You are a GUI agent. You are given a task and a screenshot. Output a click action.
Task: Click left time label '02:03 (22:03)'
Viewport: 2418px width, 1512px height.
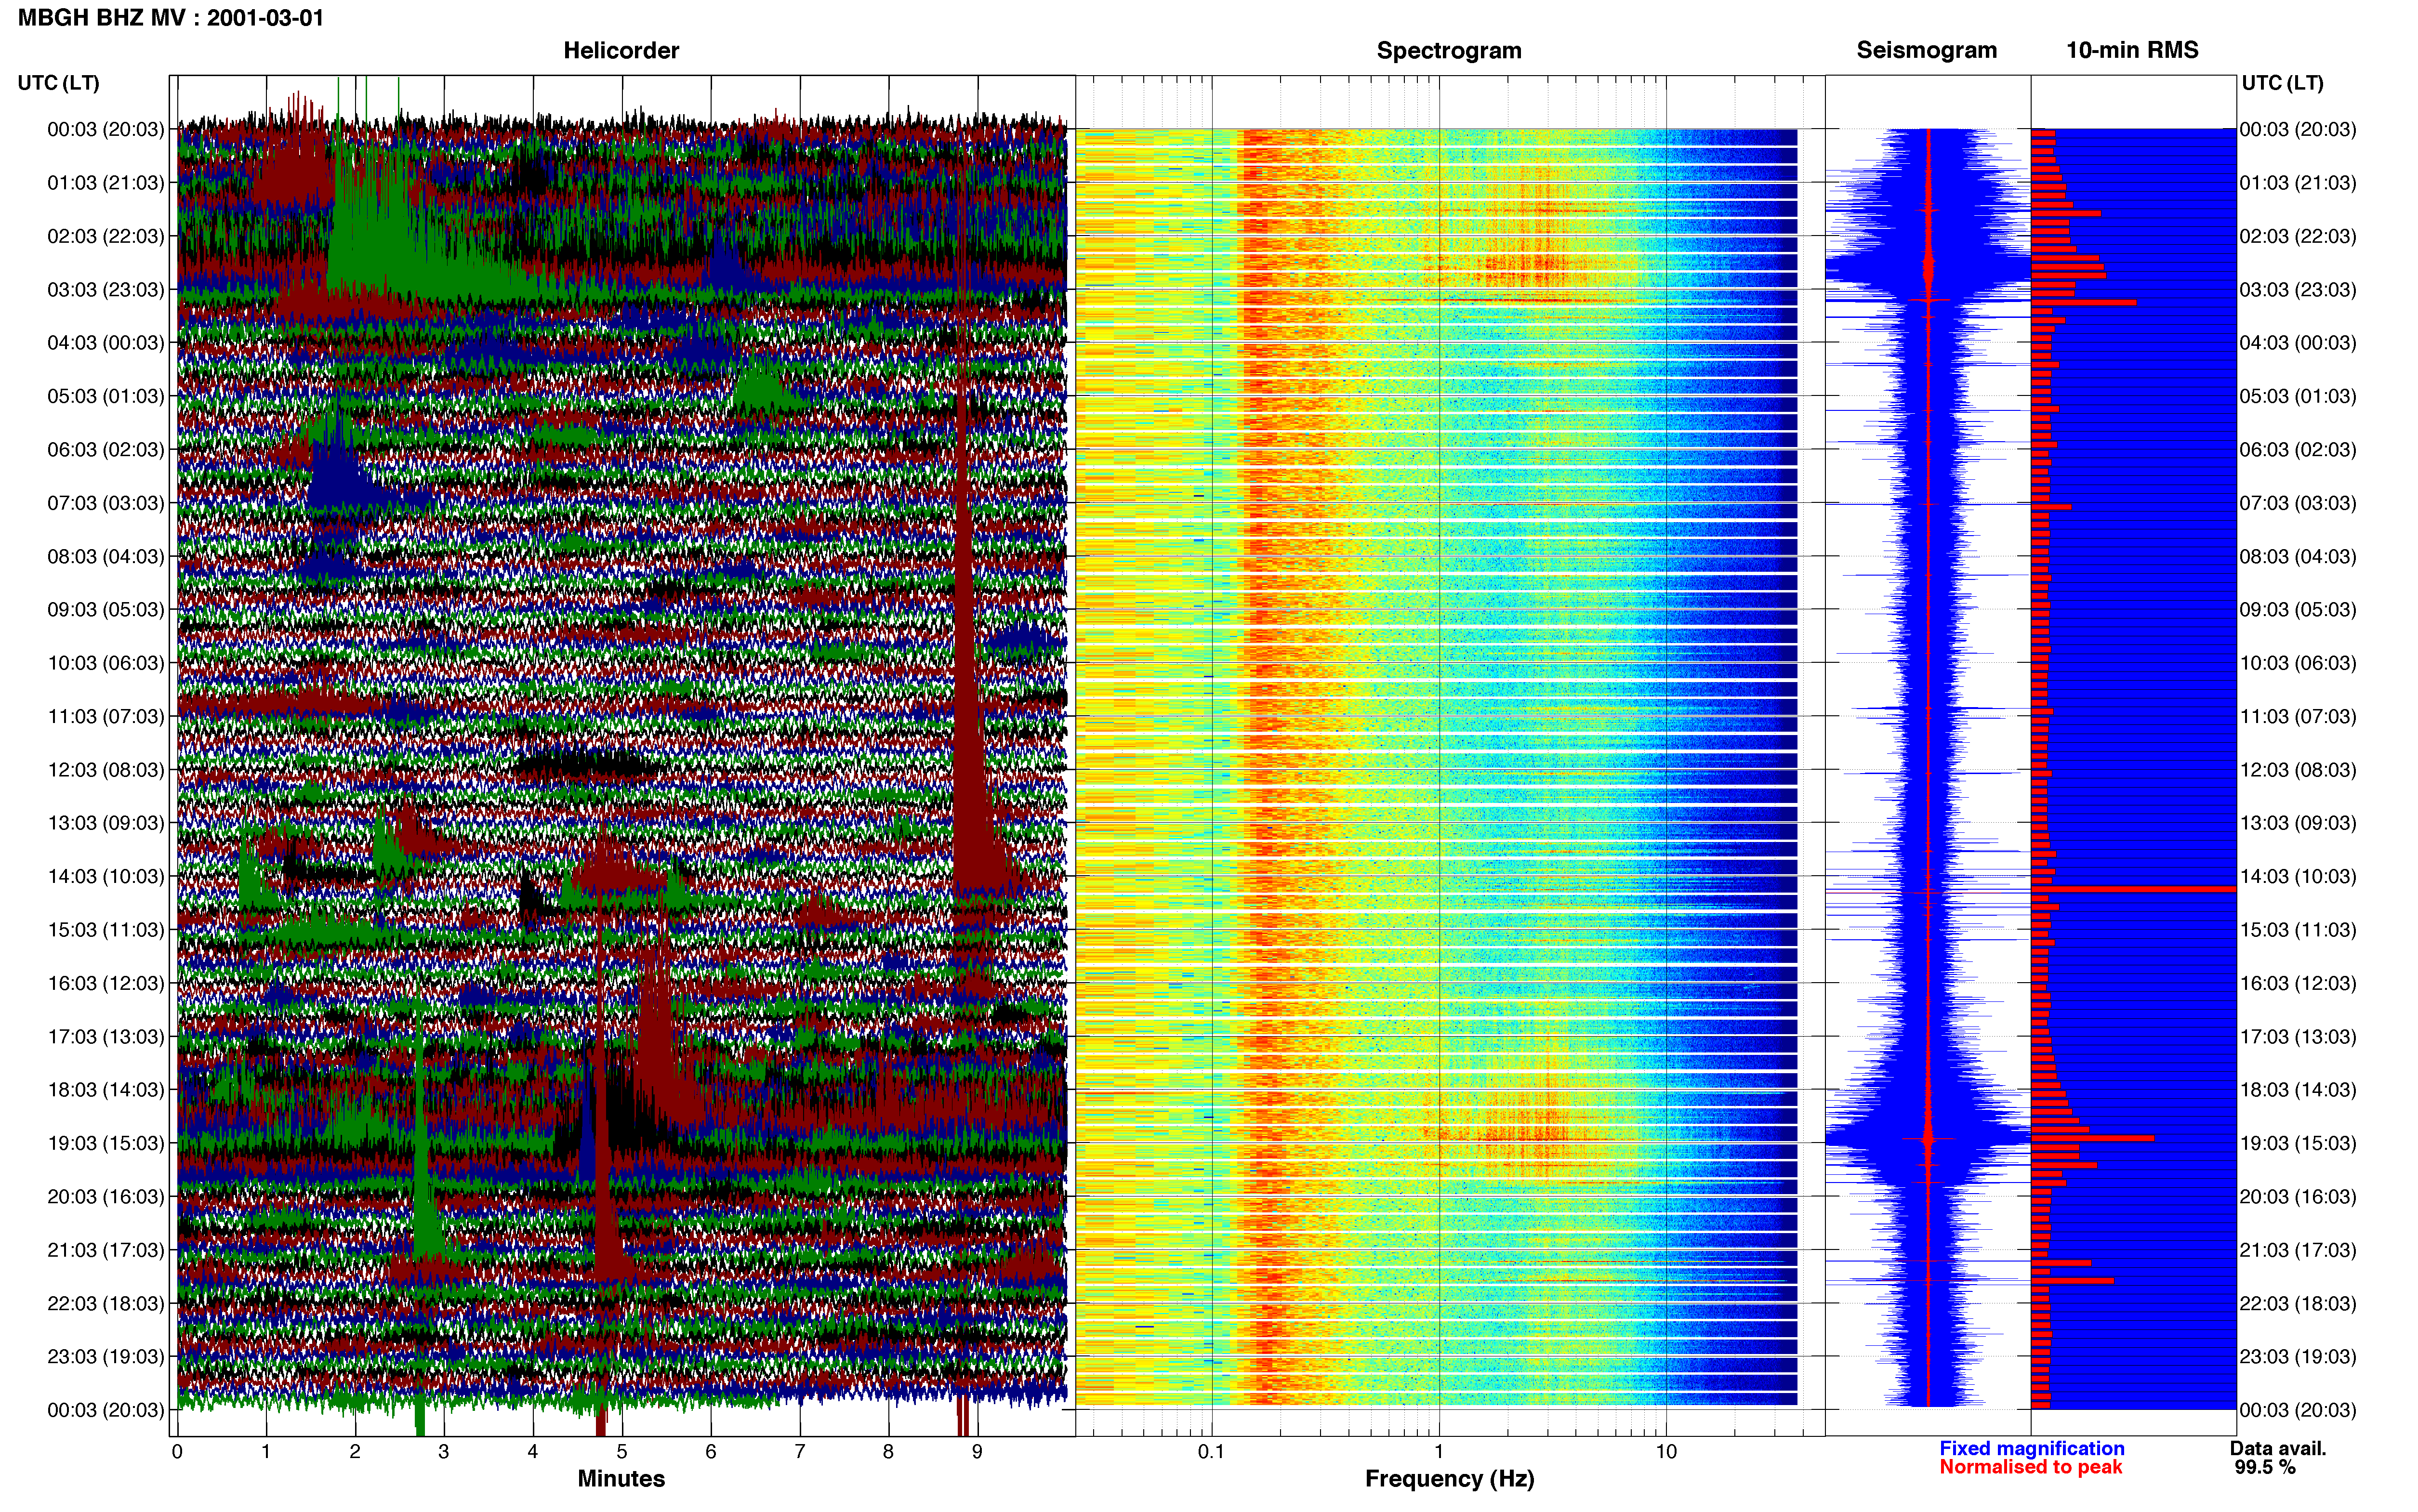(x=105, y=236)
